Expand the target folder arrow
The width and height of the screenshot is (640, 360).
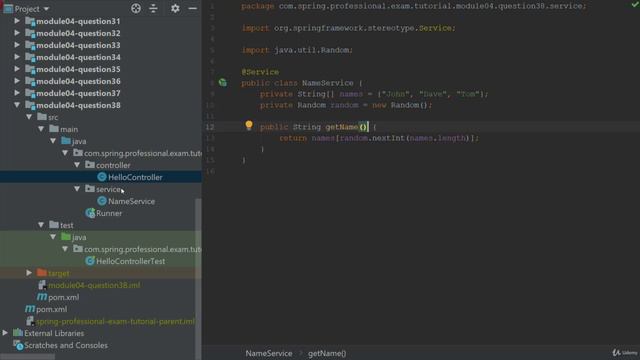29,273
